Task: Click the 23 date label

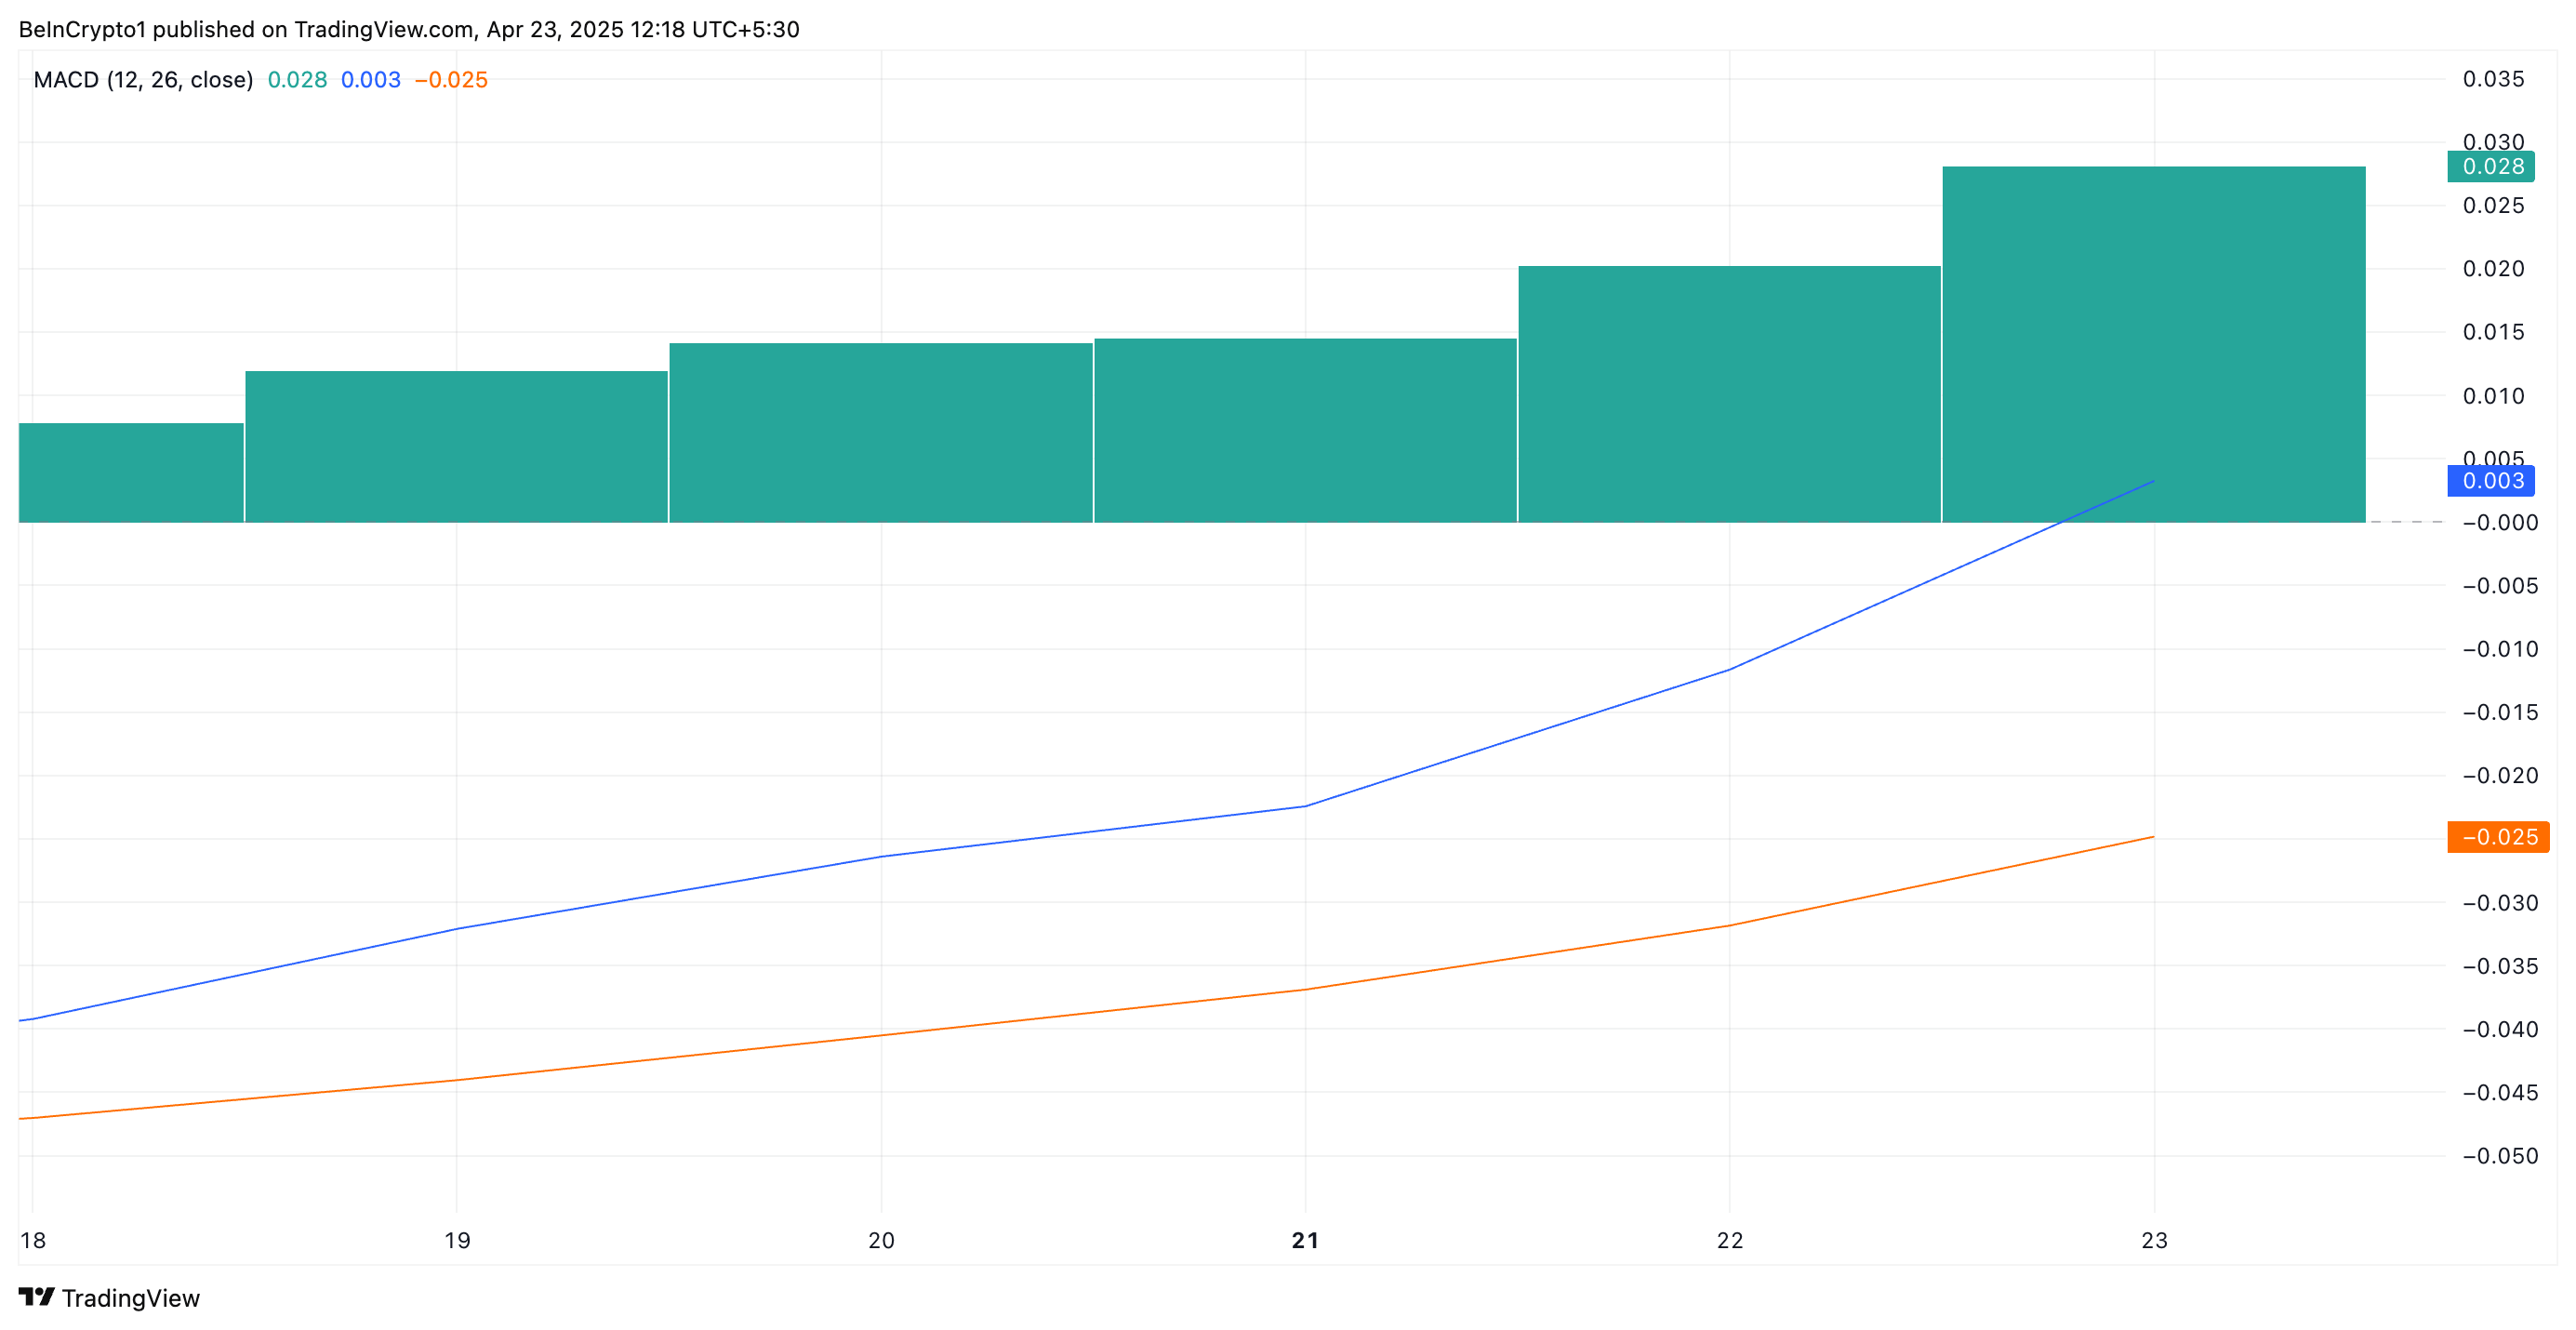Action: [2154, 1240]
